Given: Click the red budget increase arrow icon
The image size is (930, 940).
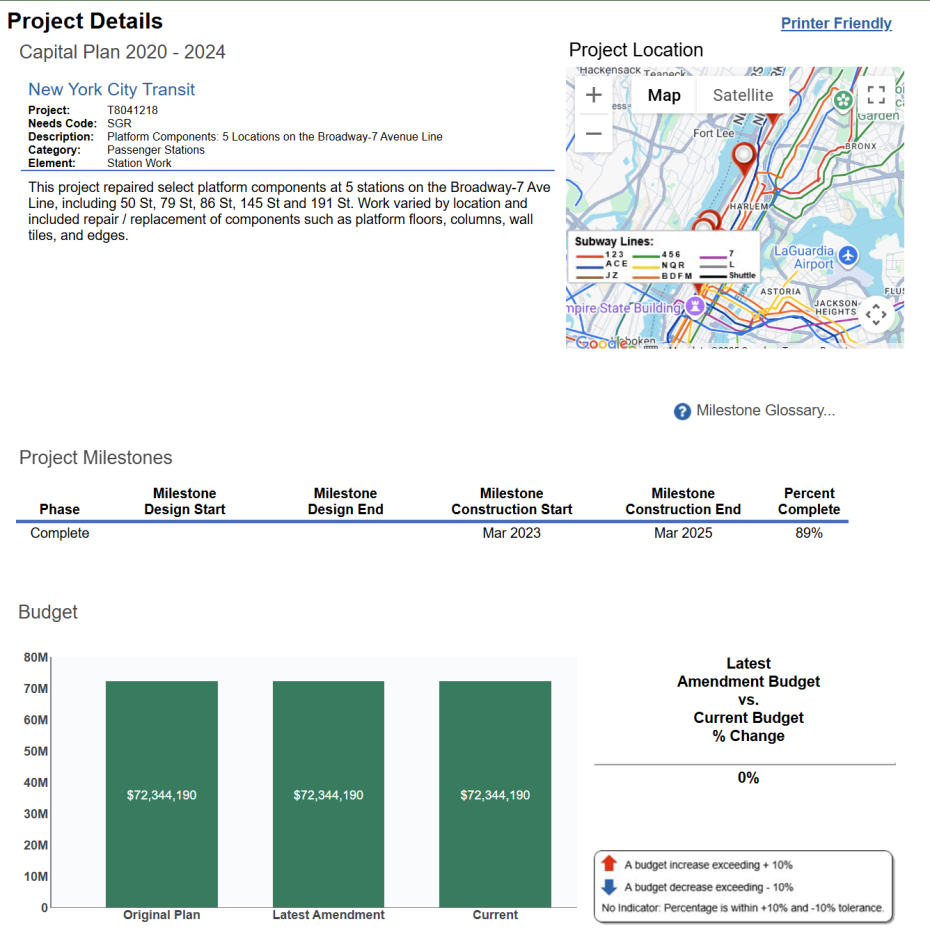Looking at the screenshot, I should tap(609, 863).
